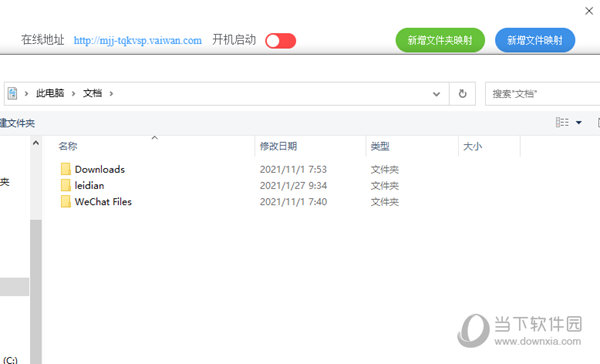
Task: Close the window with the X button
Action: click(589, 11)
